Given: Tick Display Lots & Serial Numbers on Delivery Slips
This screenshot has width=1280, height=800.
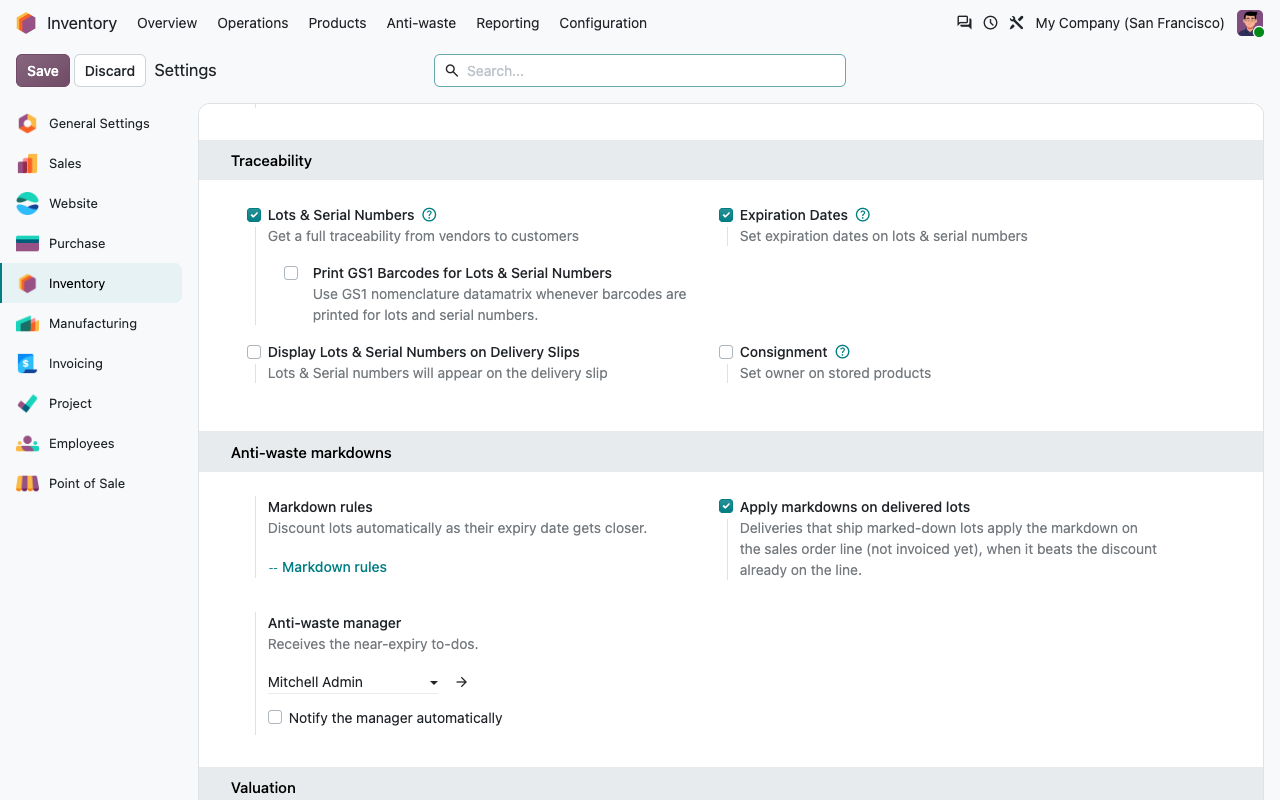Looking at the screenshot, I should [254, 352].
